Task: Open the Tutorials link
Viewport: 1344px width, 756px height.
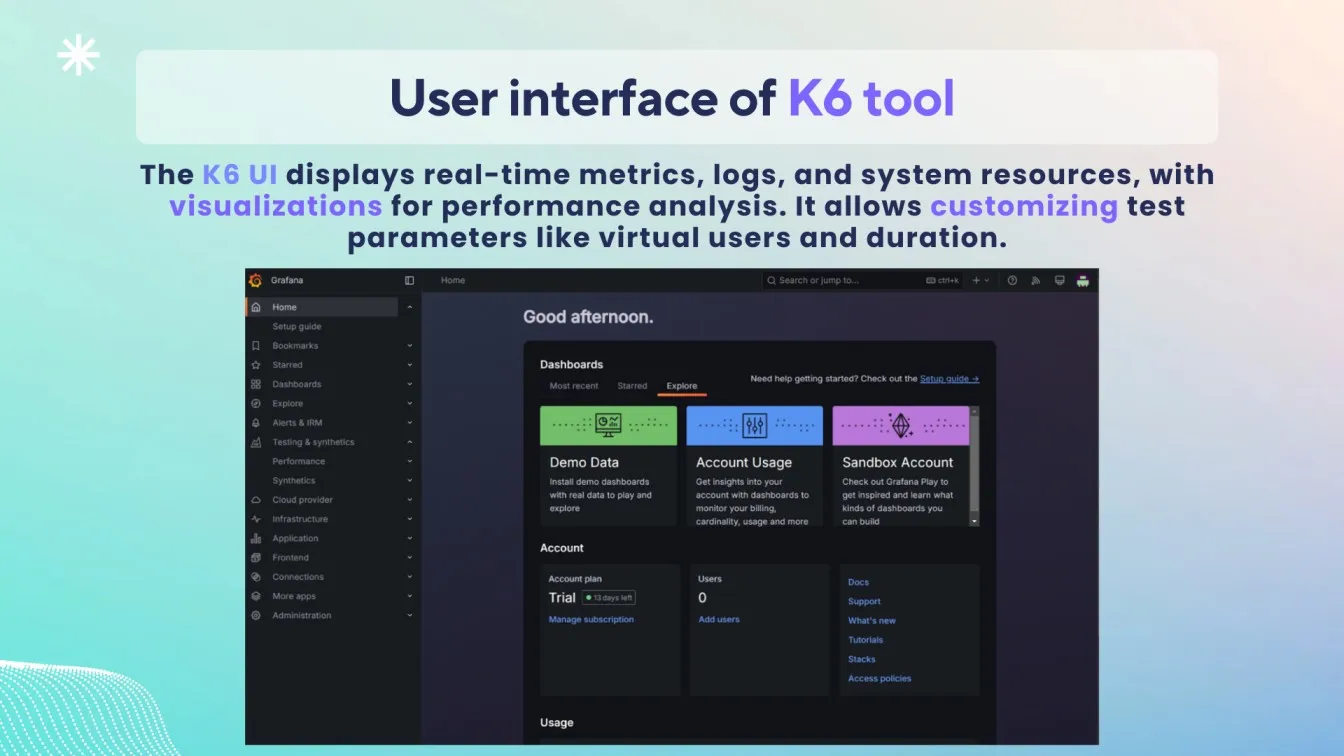Action: coord(866,640)
